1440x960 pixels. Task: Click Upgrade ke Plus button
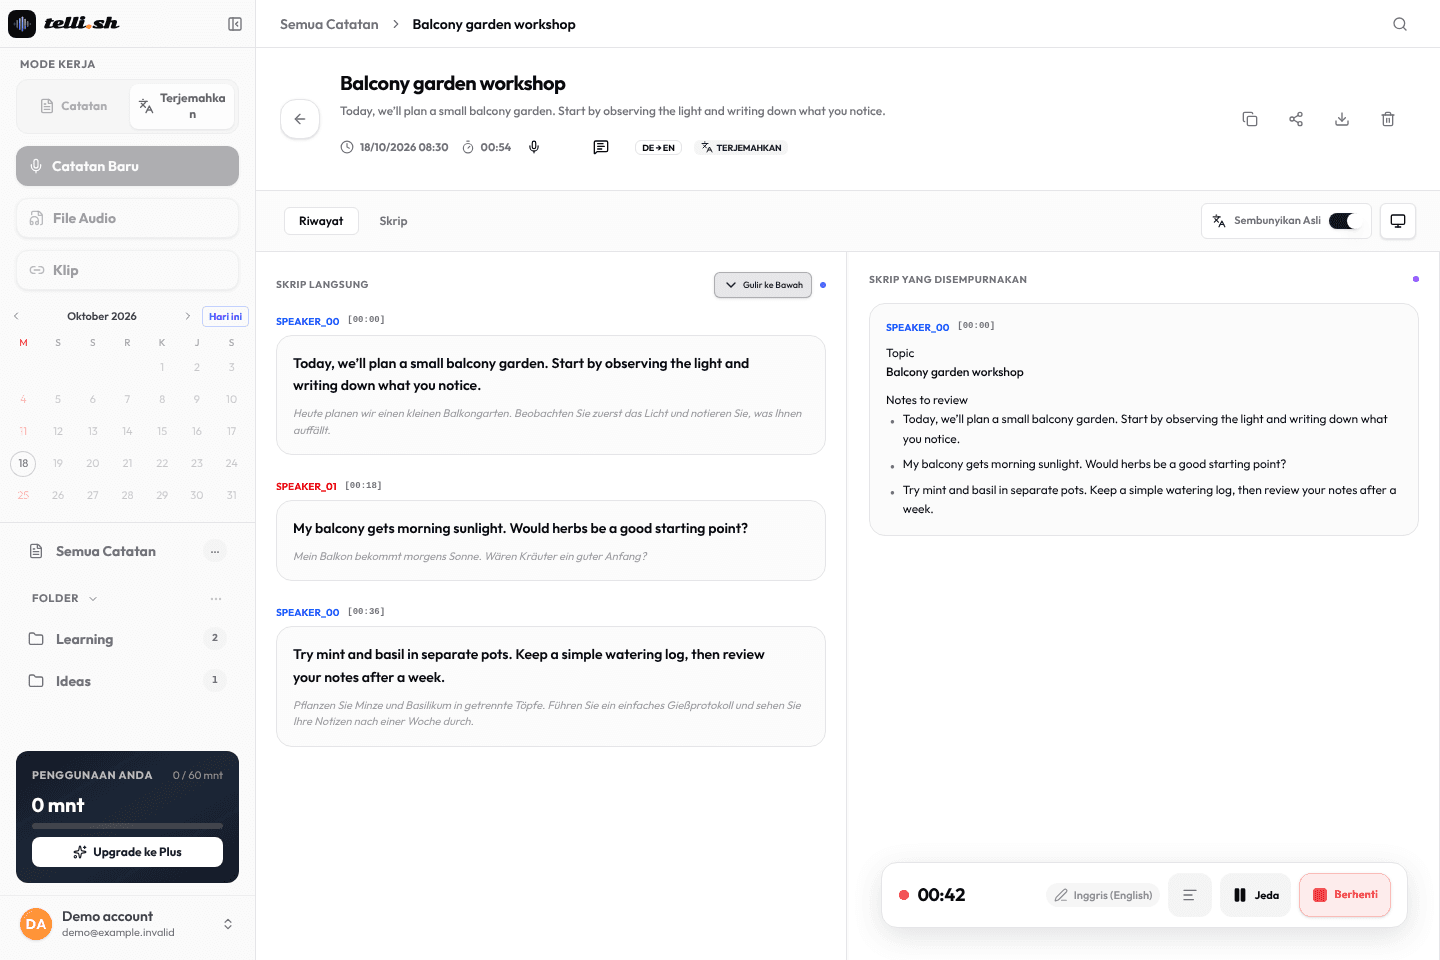tap(127, 852)
